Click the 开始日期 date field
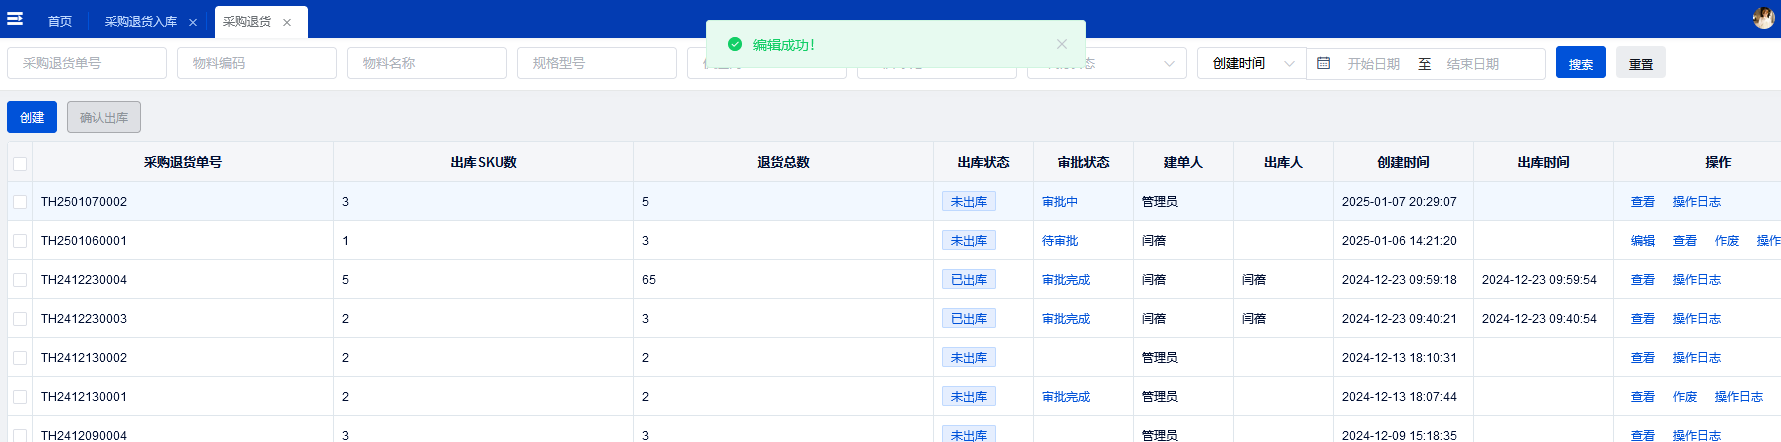 click(x=1373, y=63)
